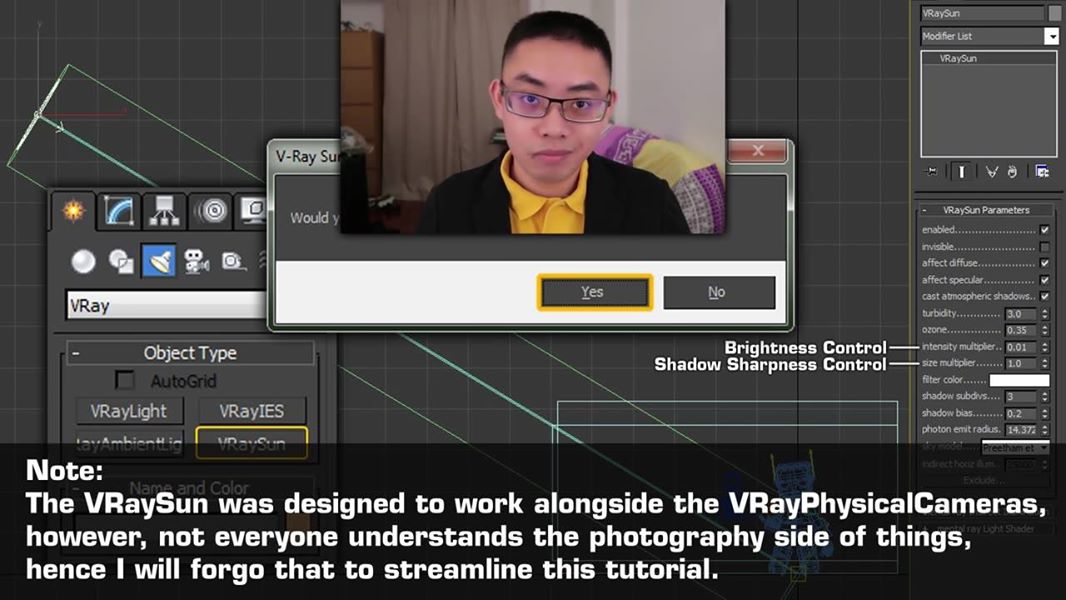This screenshot has width=1066, height=600.
Task: Click Configure Modifier Sets icon
Action: click(x=1042, y=172)
